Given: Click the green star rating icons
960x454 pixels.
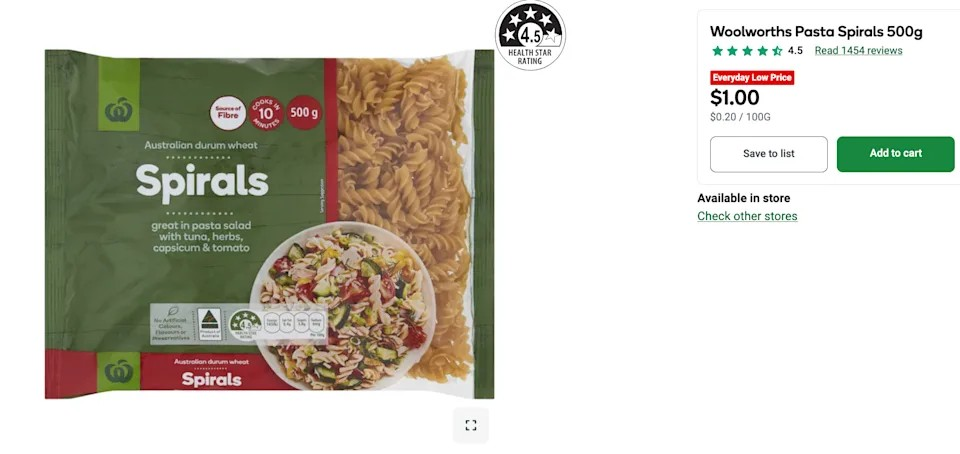Looking at the screenshot, I should click(748, 51).
